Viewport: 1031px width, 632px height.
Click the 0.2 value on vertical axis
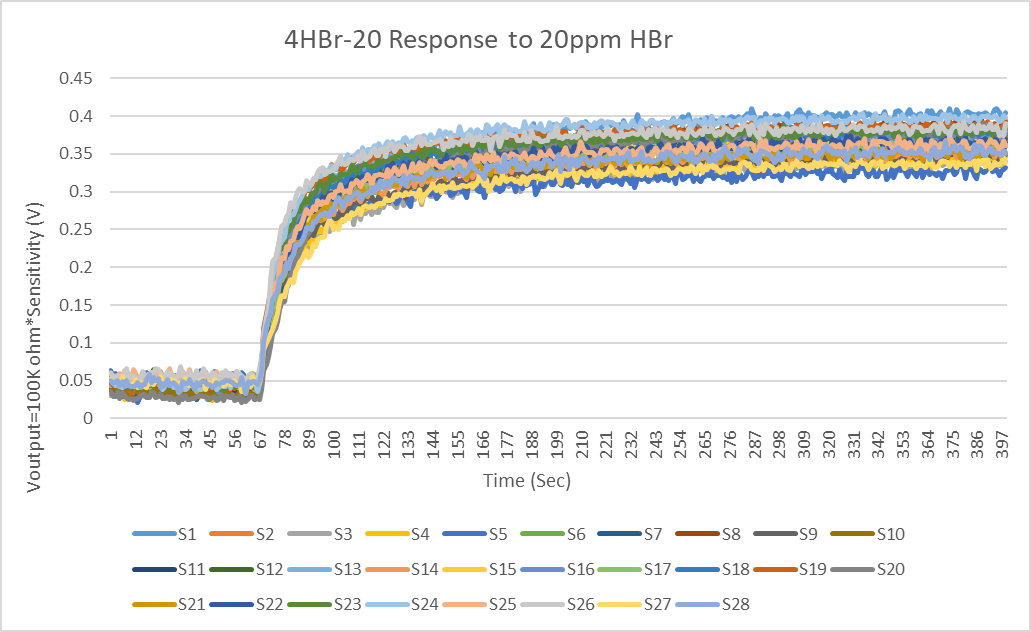[81, 267]
